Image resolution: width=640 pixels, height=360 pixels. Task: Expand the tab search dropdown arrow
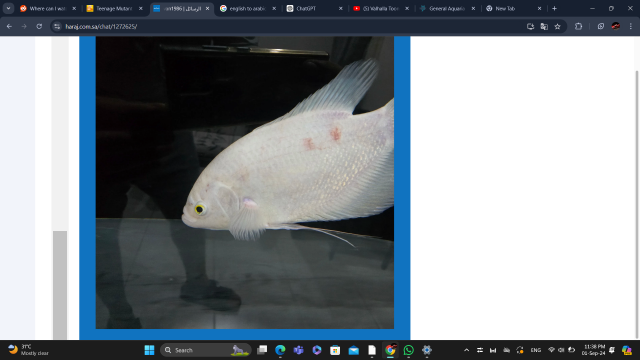click(8, 8)
